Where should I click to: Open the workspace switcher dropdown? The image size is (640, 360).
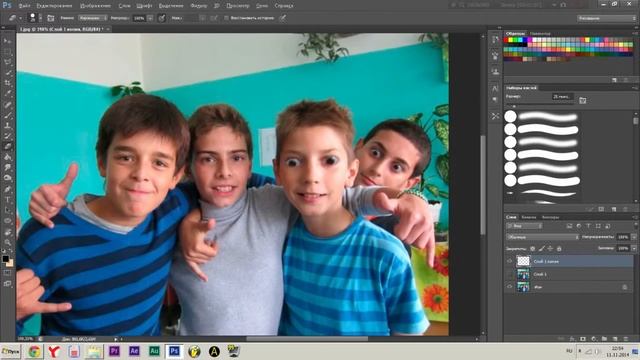607,18
